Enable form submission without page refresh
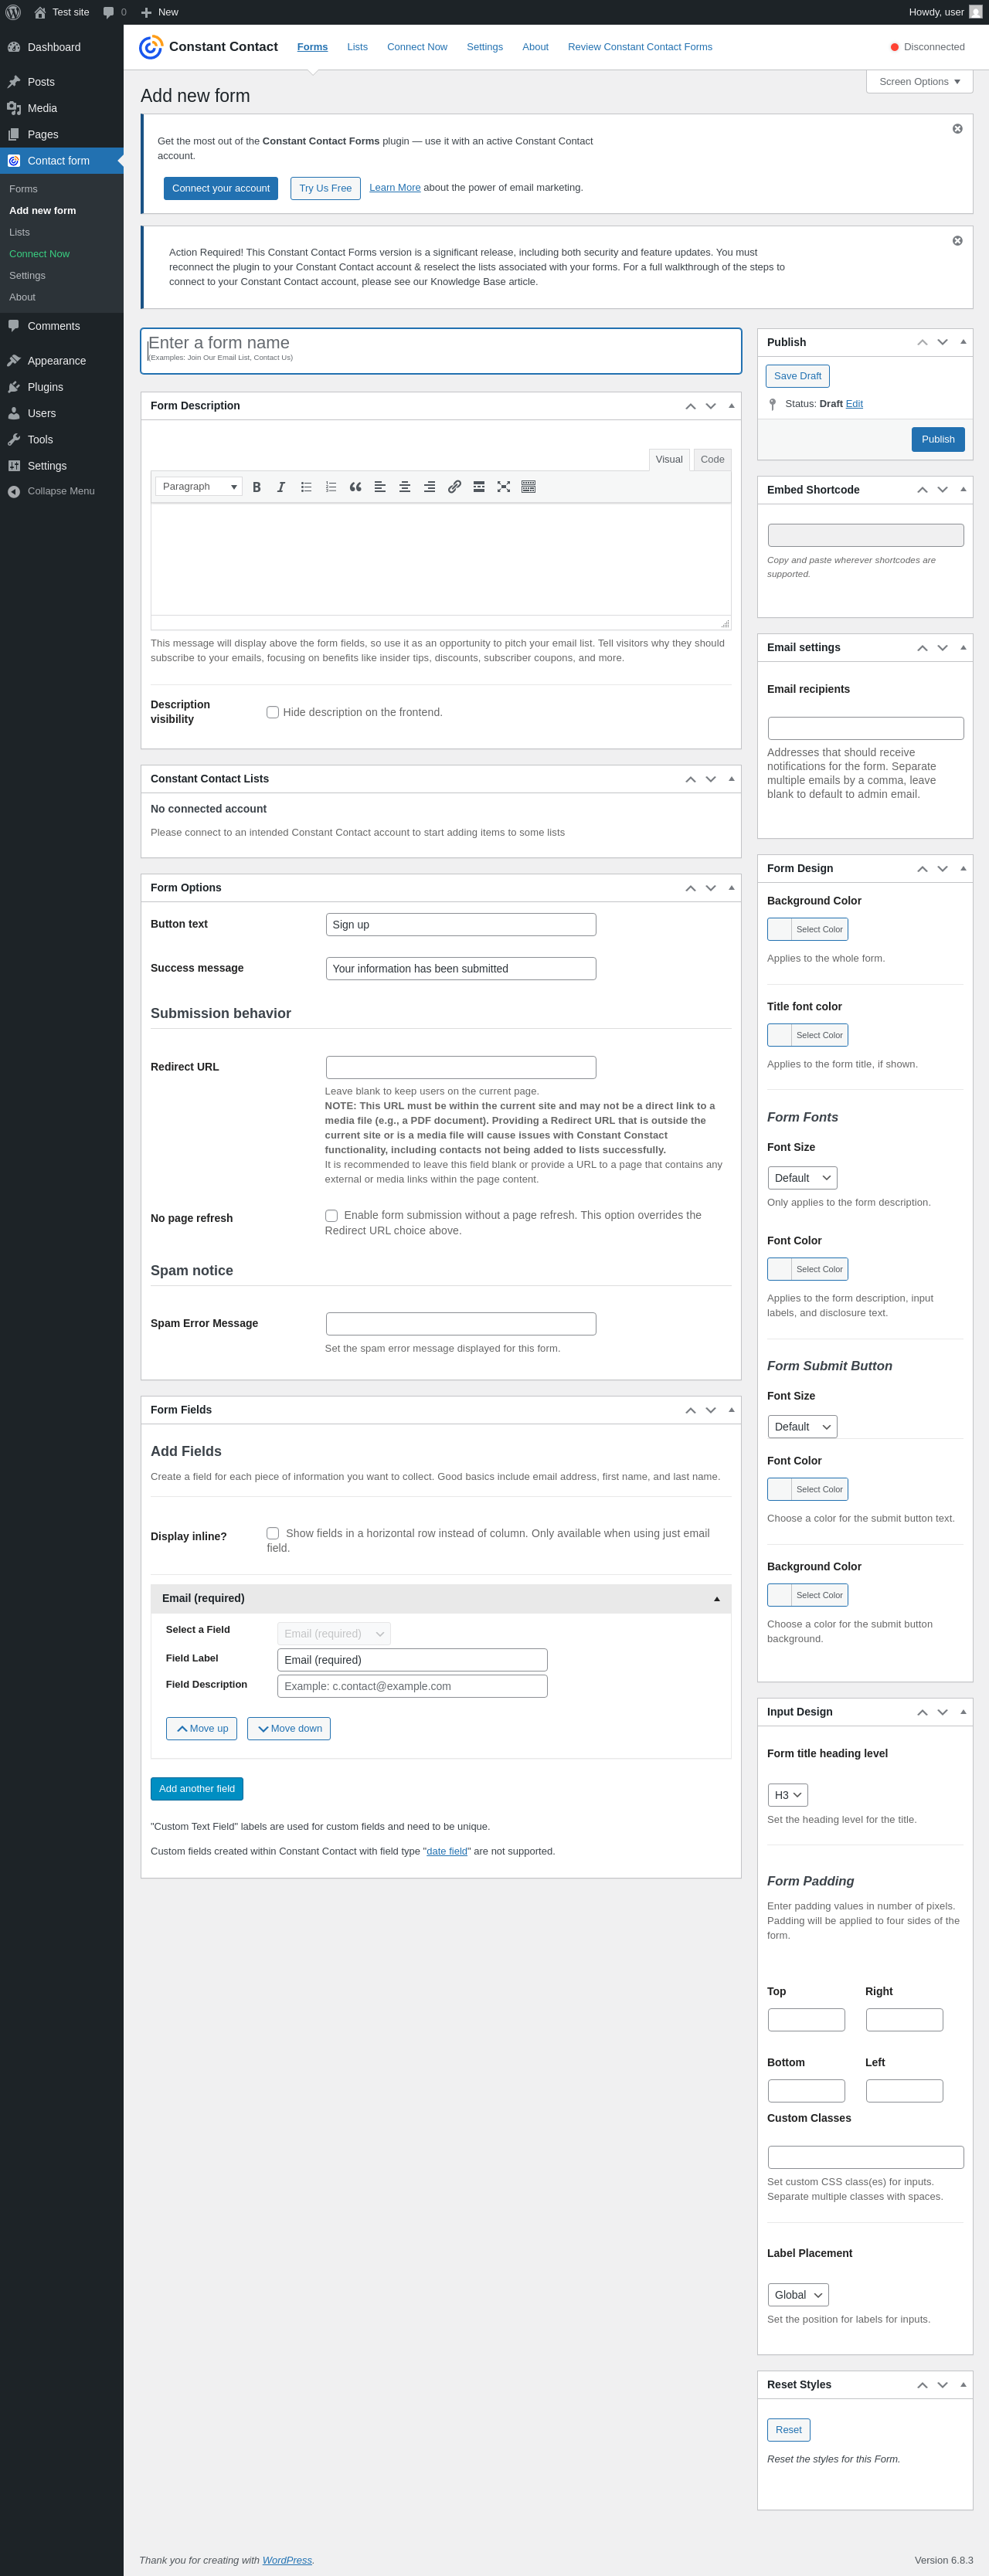This screenshot has height=2576, width=989. [331, 1215]
